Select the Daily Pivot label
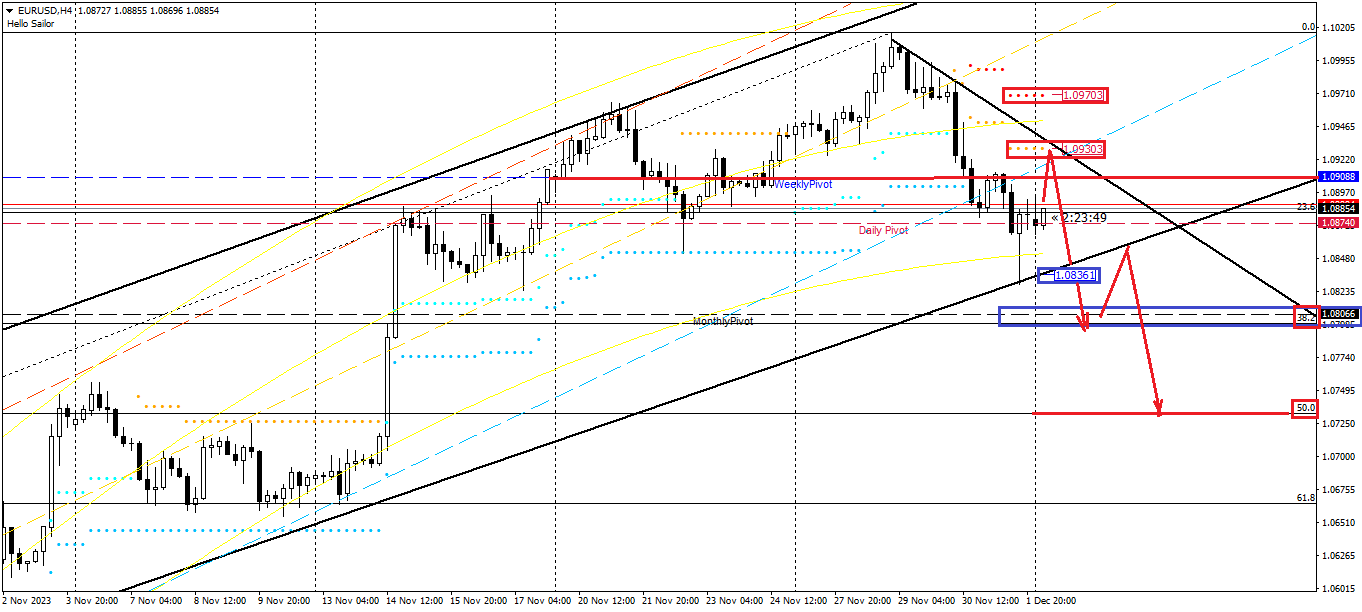This screenshot has height=612, width=1362. [884, 230]
